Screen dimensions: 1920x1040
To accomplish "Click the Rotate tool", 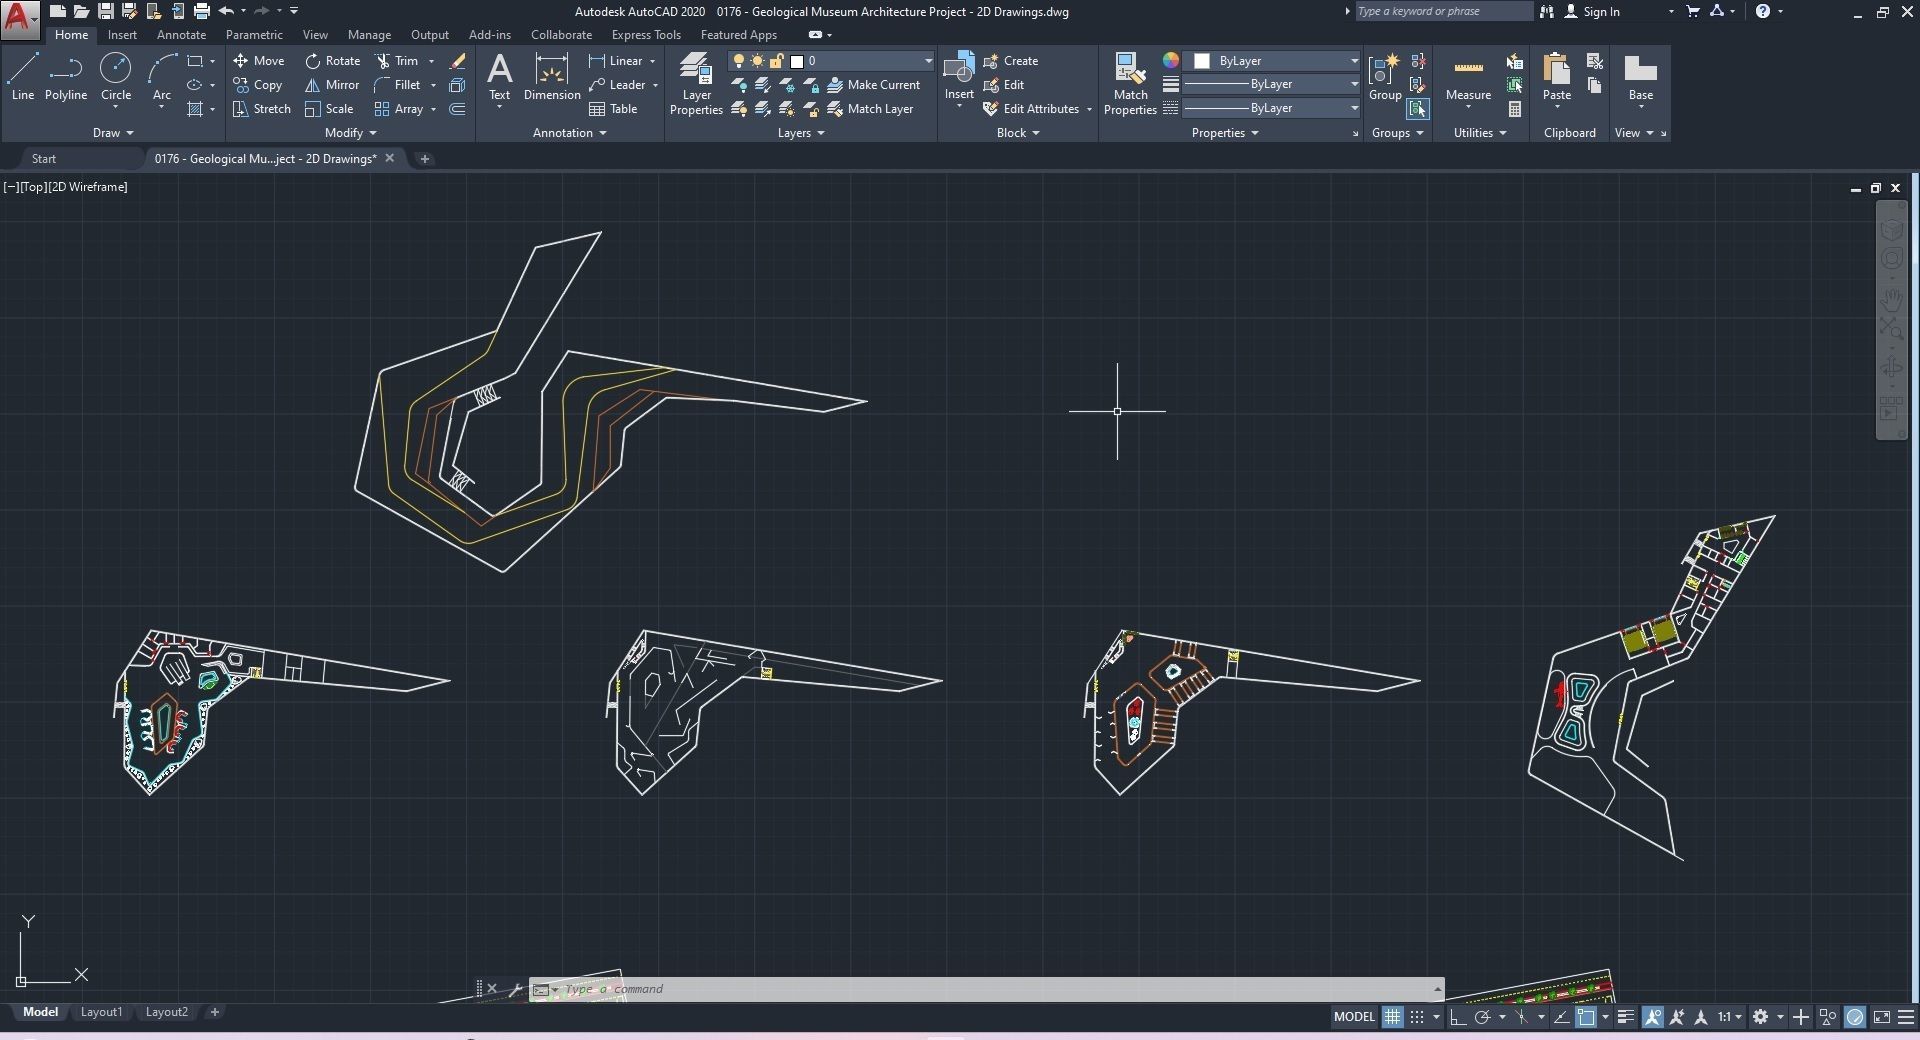I will [333, 61].
